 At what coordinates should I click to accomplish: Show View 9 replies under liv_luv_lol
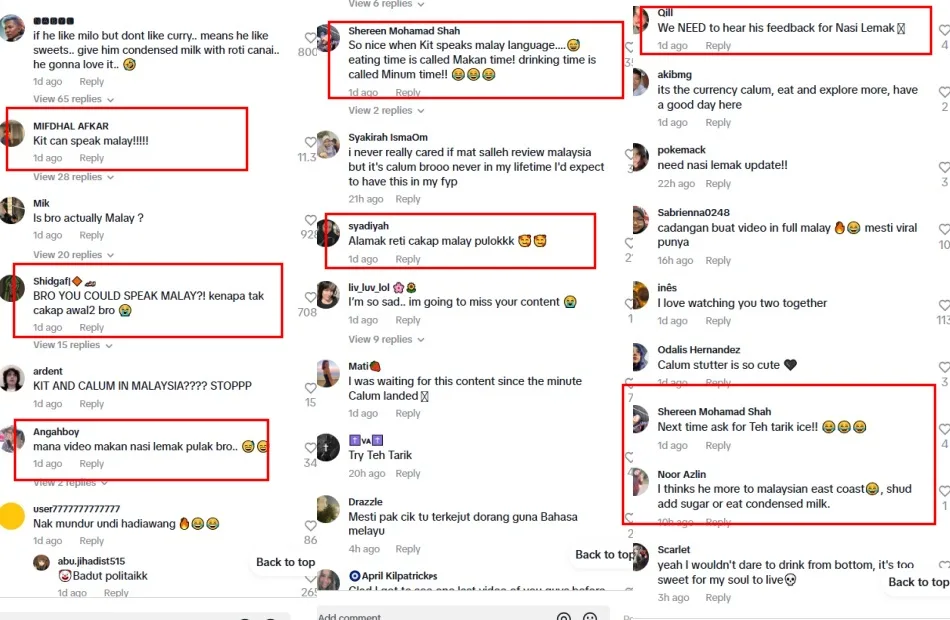(386, 339)
